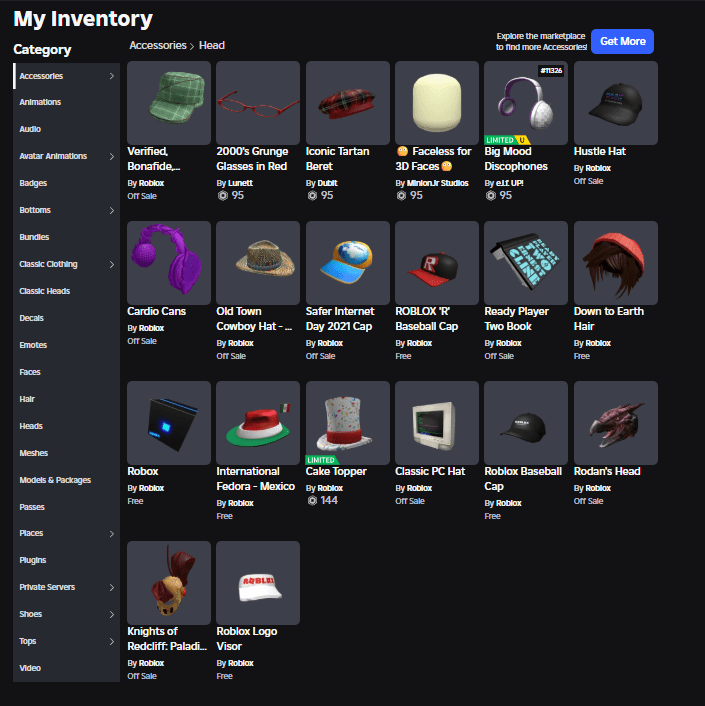Open the Big Mood Discophones thumbnail
This screenshot has height=706, width=705.
coord(526,103)
